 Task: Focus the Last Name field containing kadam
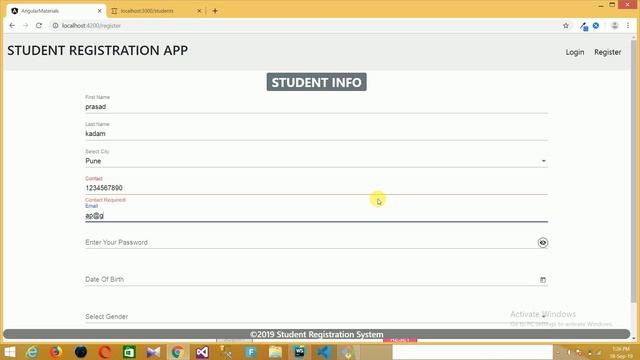(316, 133)
